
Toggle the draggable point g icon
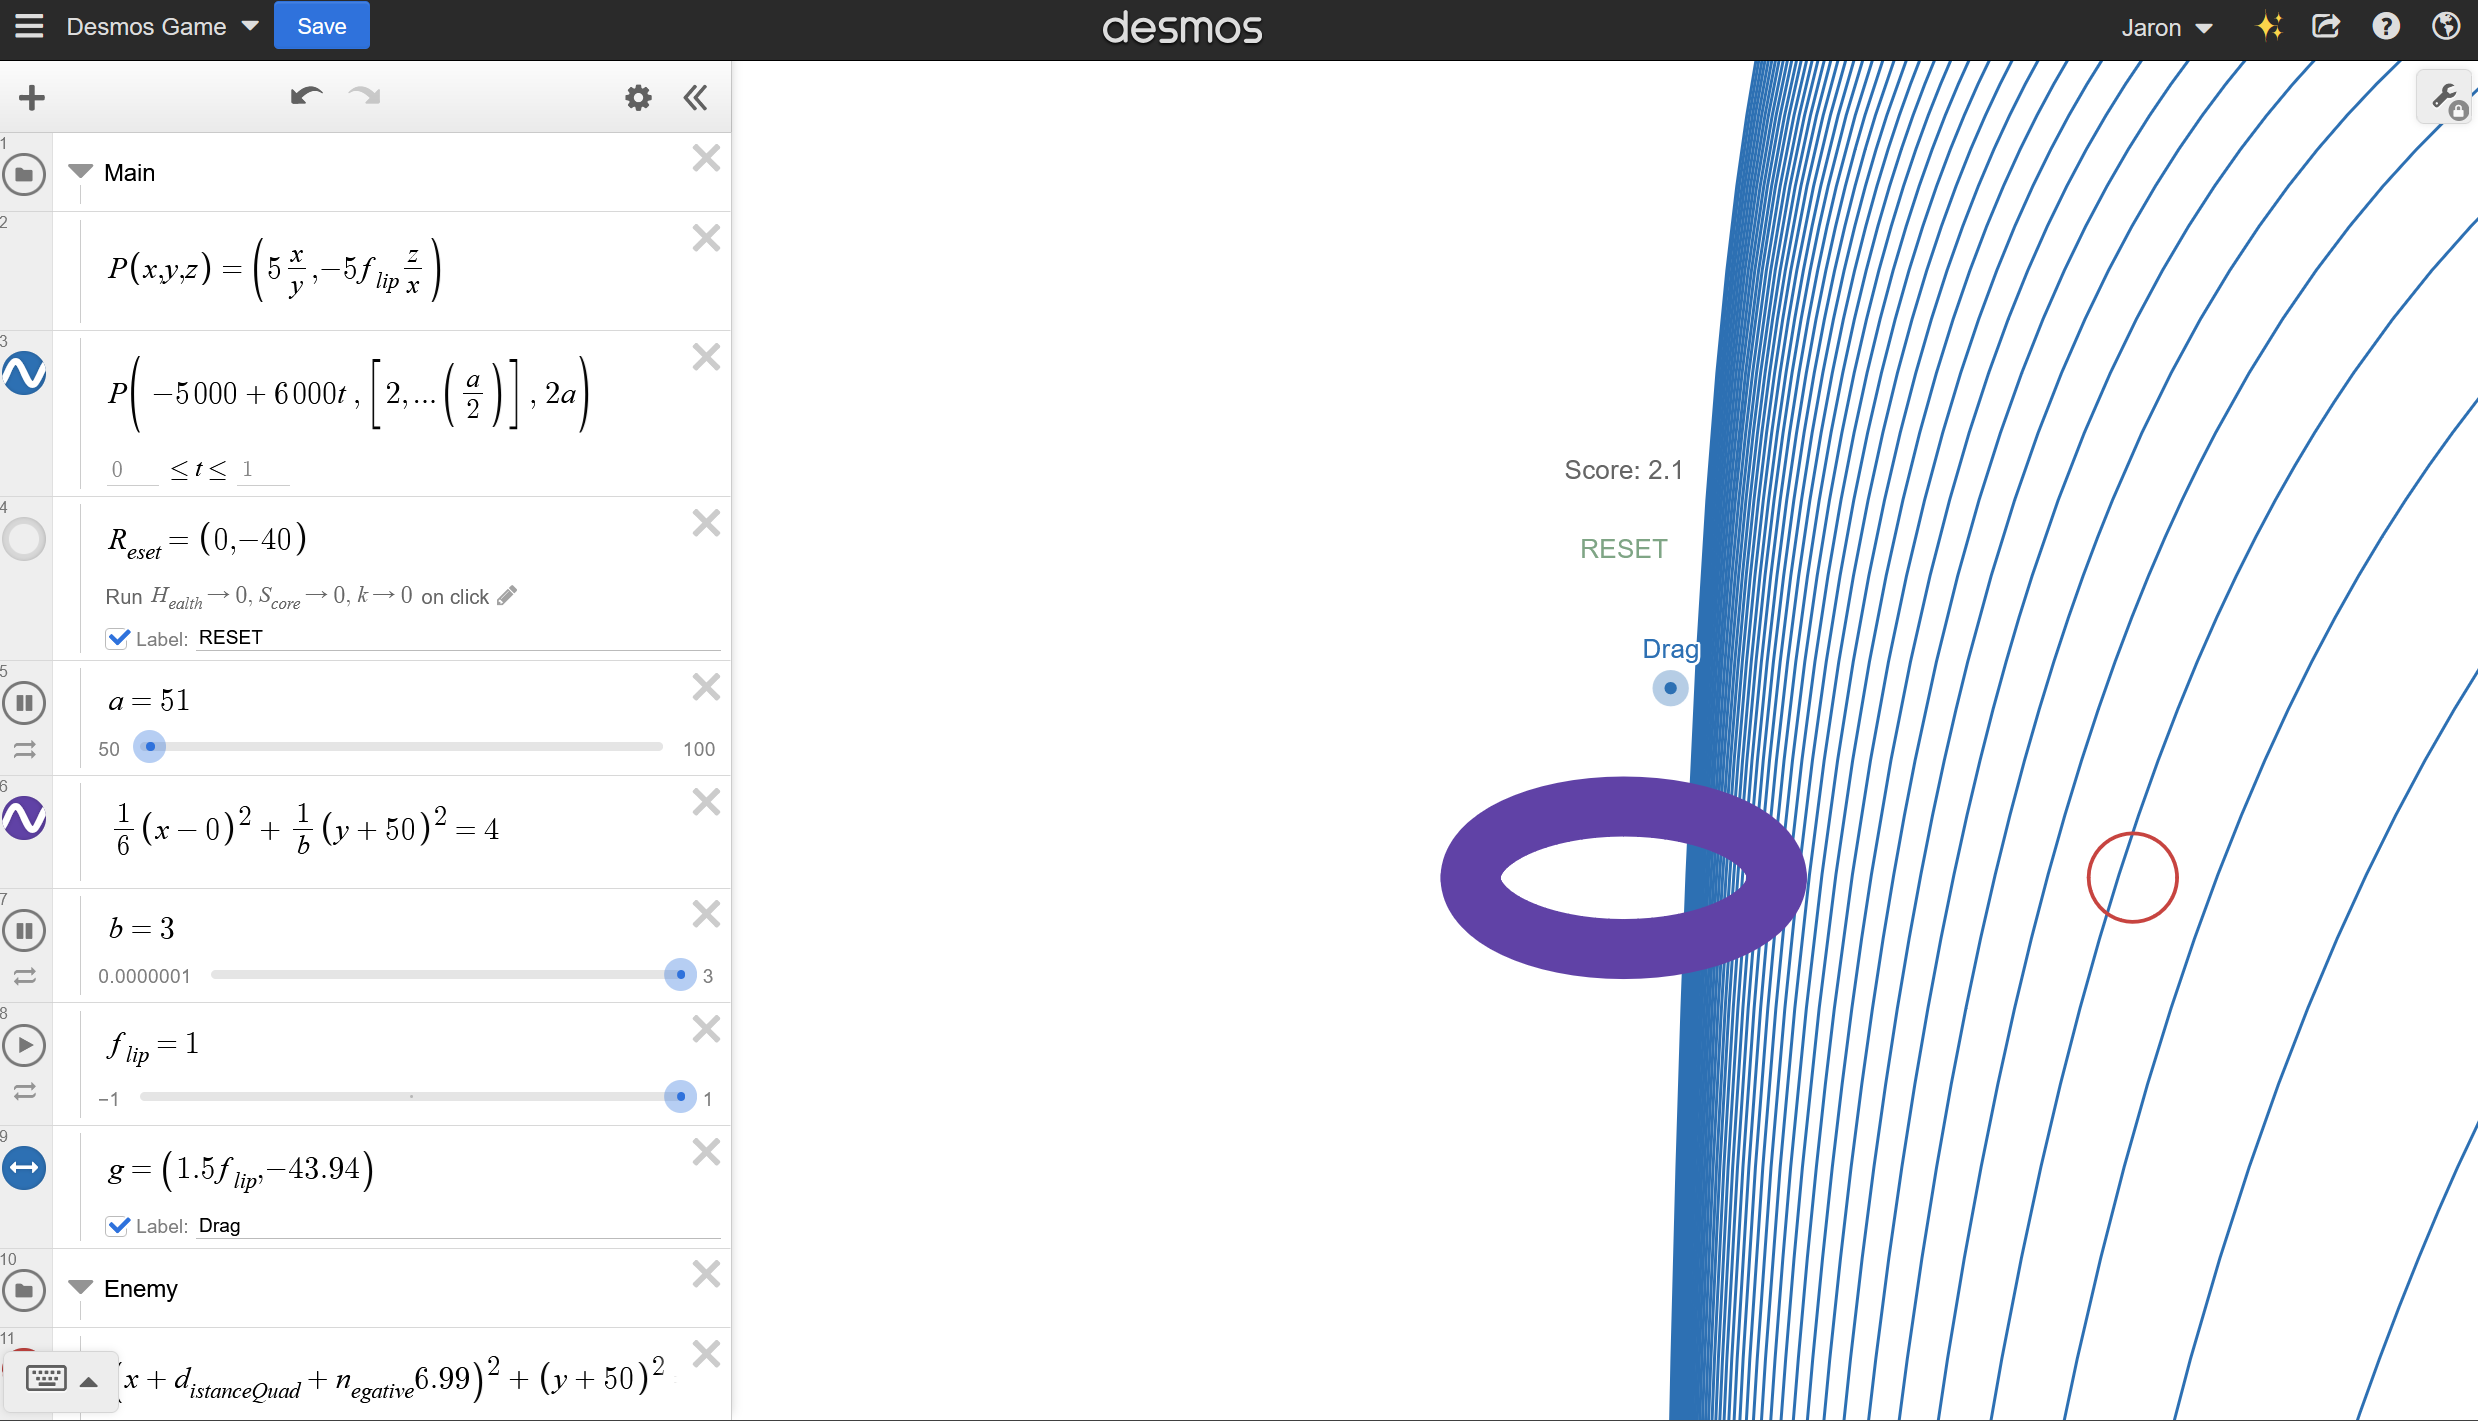(24, 1168)
